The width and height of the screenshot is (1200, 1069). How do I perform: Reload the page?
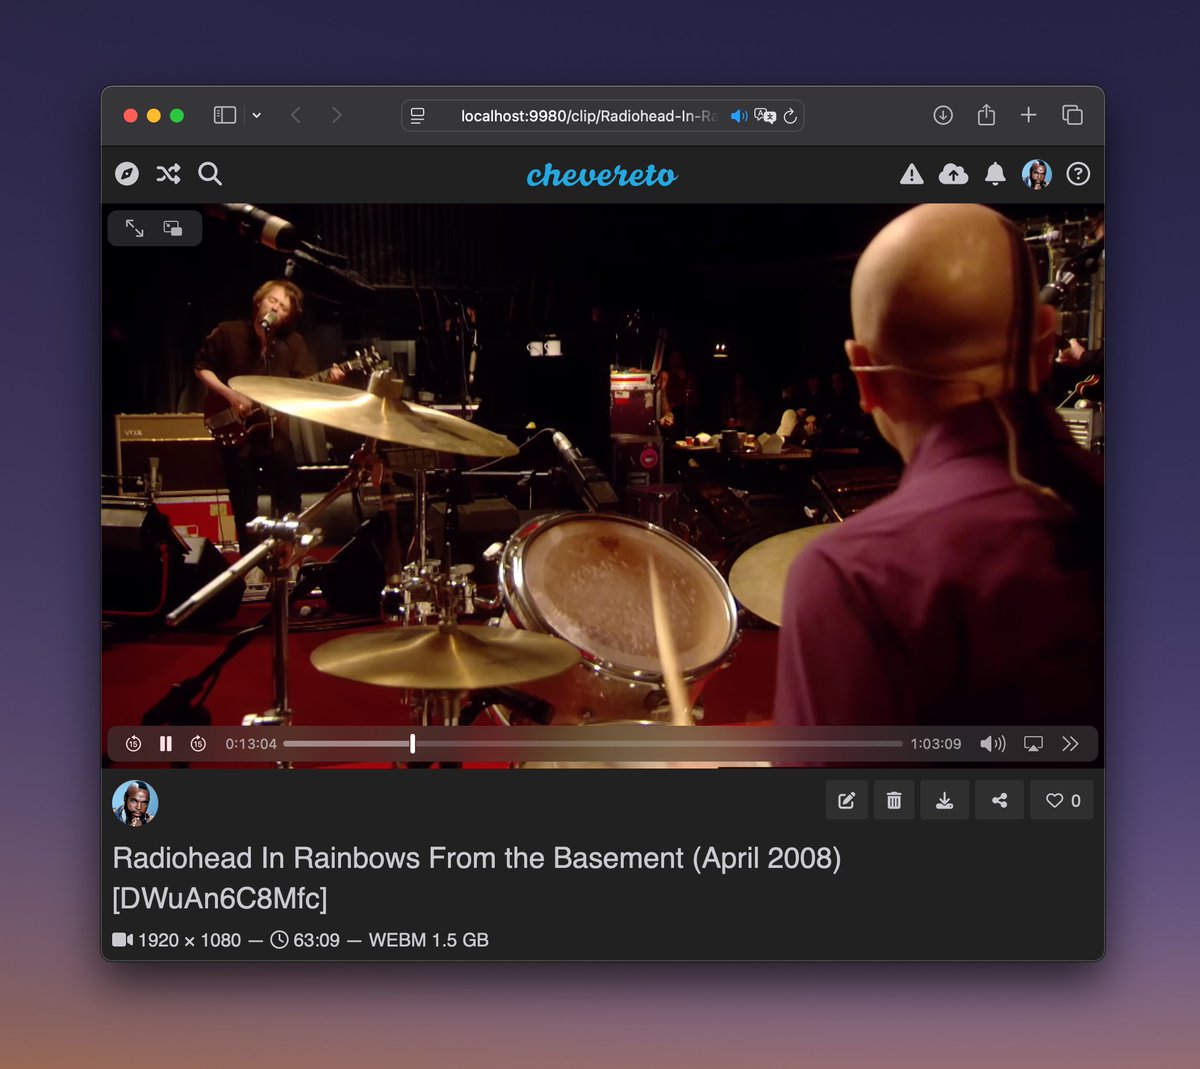(790, 116)
